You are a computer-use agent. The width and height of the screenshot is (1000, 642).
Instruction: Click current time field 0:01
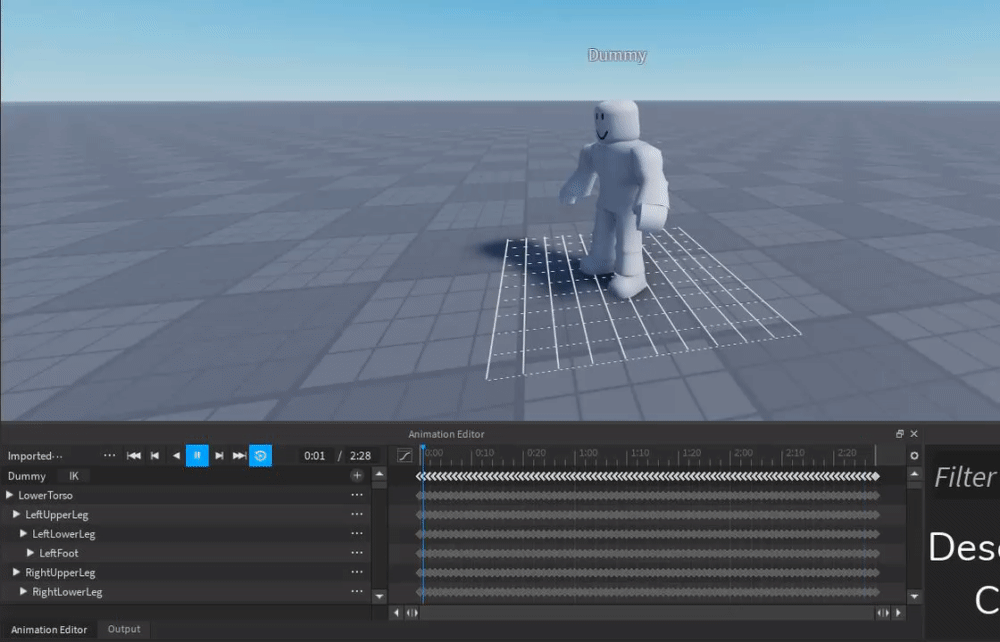(314, 456)
